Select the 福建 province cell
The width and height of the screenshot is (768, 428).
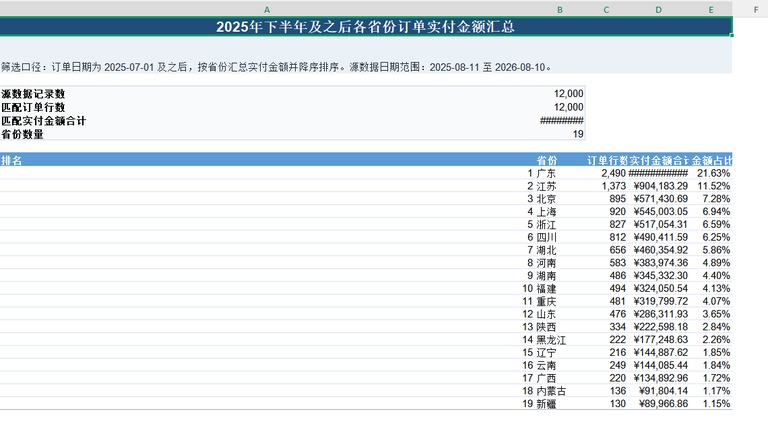[560, 288]
